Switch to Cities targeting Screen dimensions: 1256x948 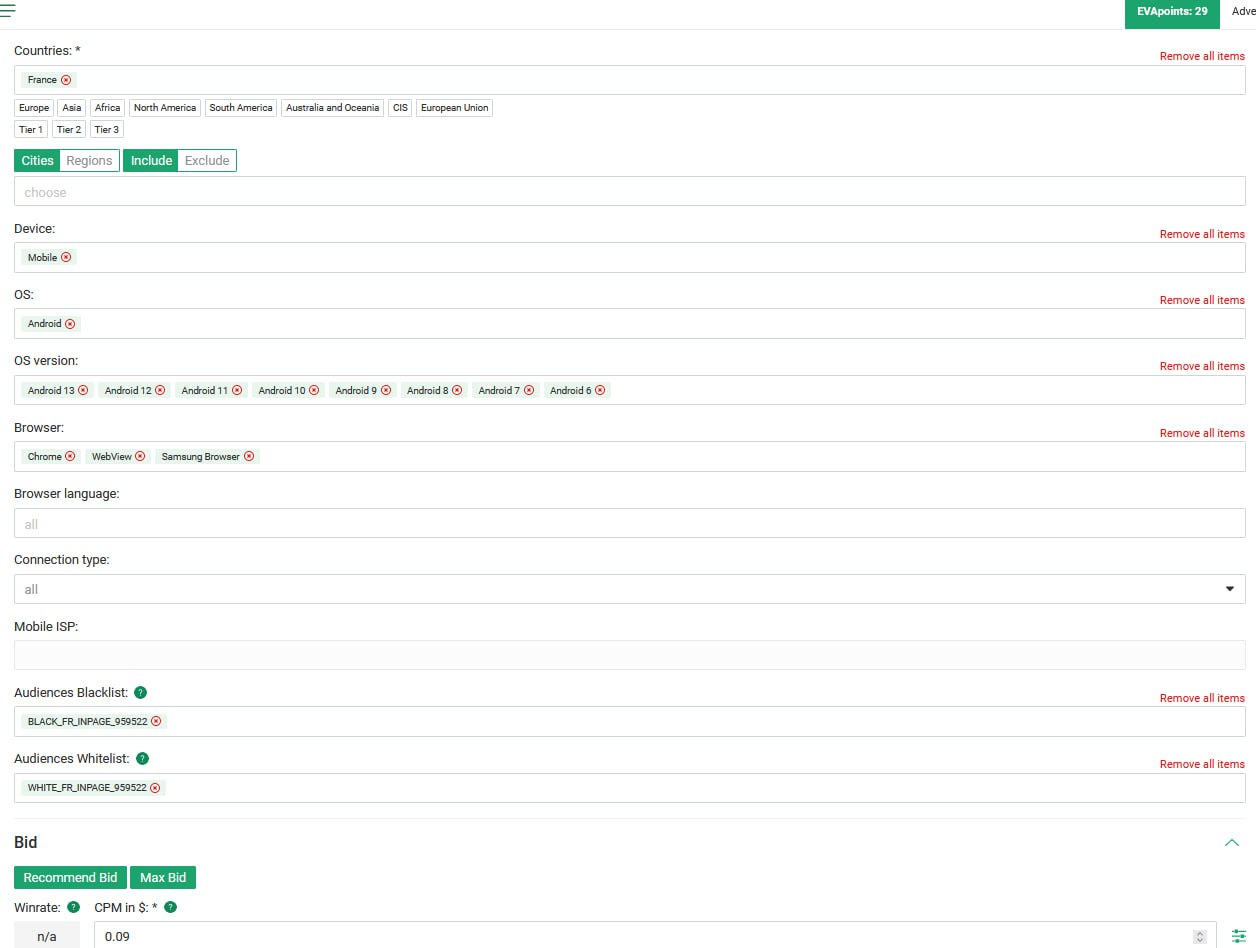pos(38,161)
